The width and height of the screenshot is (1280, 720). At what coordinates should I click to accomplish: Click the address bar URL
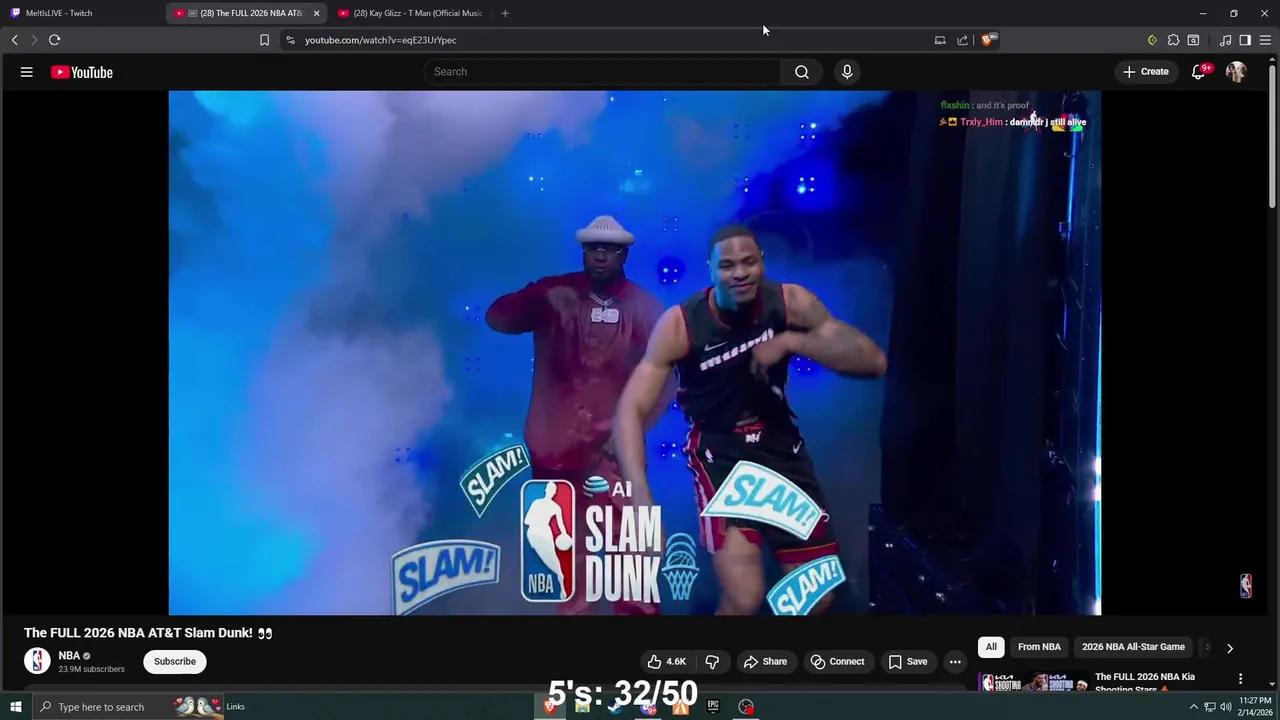tap(380, 40)
